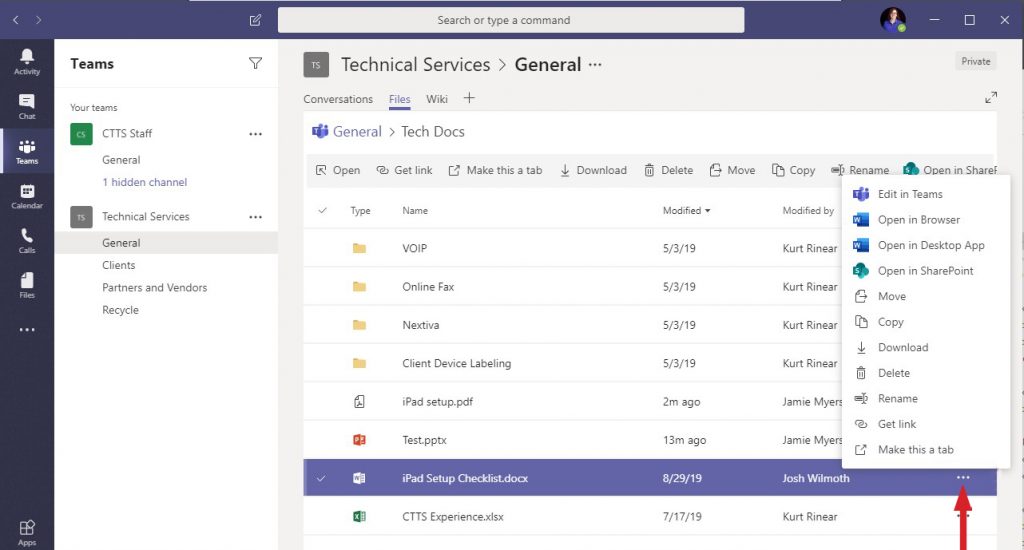1024x550 pixels.
Task: Click Copy in the files toolbar
Action: click(x=793, y=170)
